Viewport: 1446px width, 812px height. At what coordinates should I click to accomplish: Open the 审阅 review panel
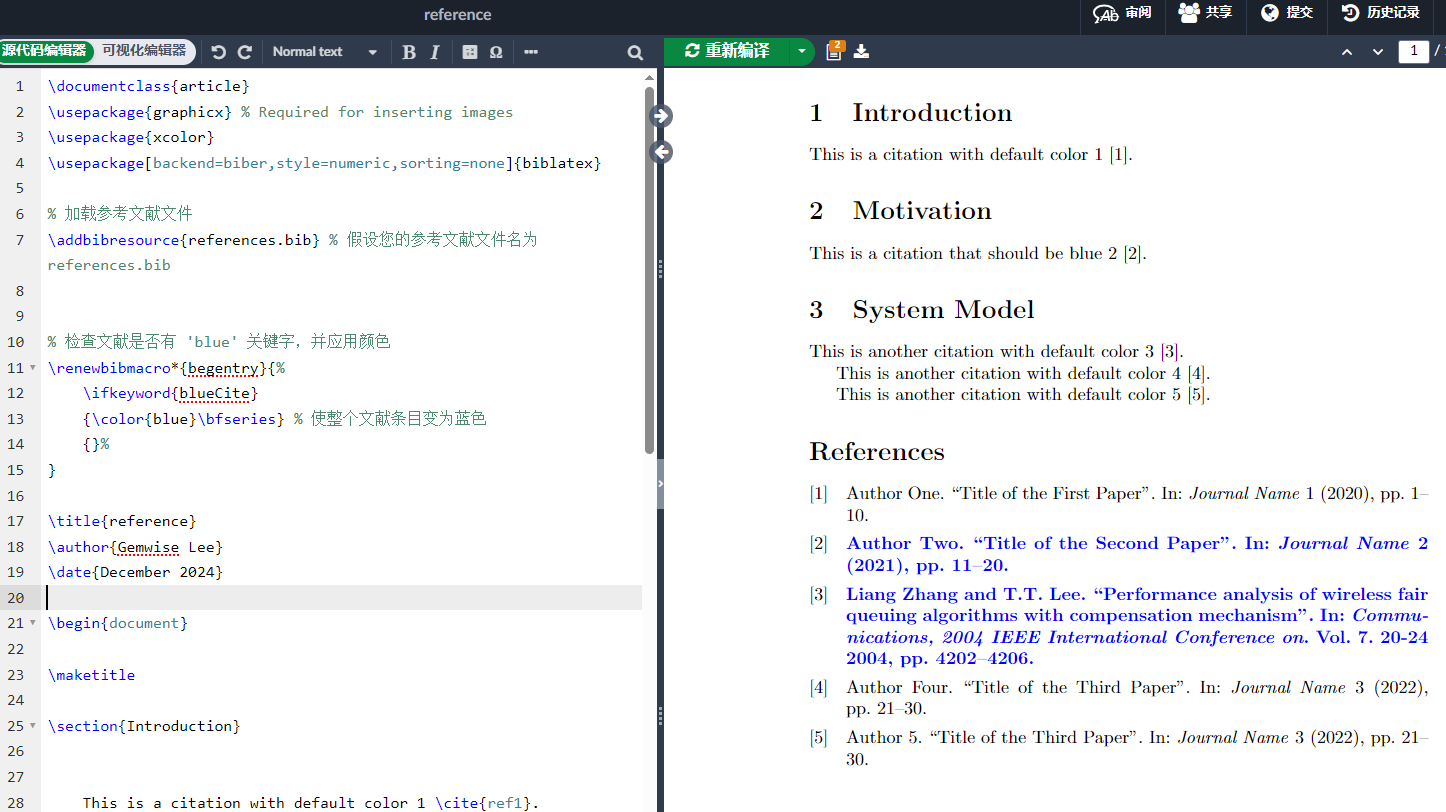tap(1122, 13)
